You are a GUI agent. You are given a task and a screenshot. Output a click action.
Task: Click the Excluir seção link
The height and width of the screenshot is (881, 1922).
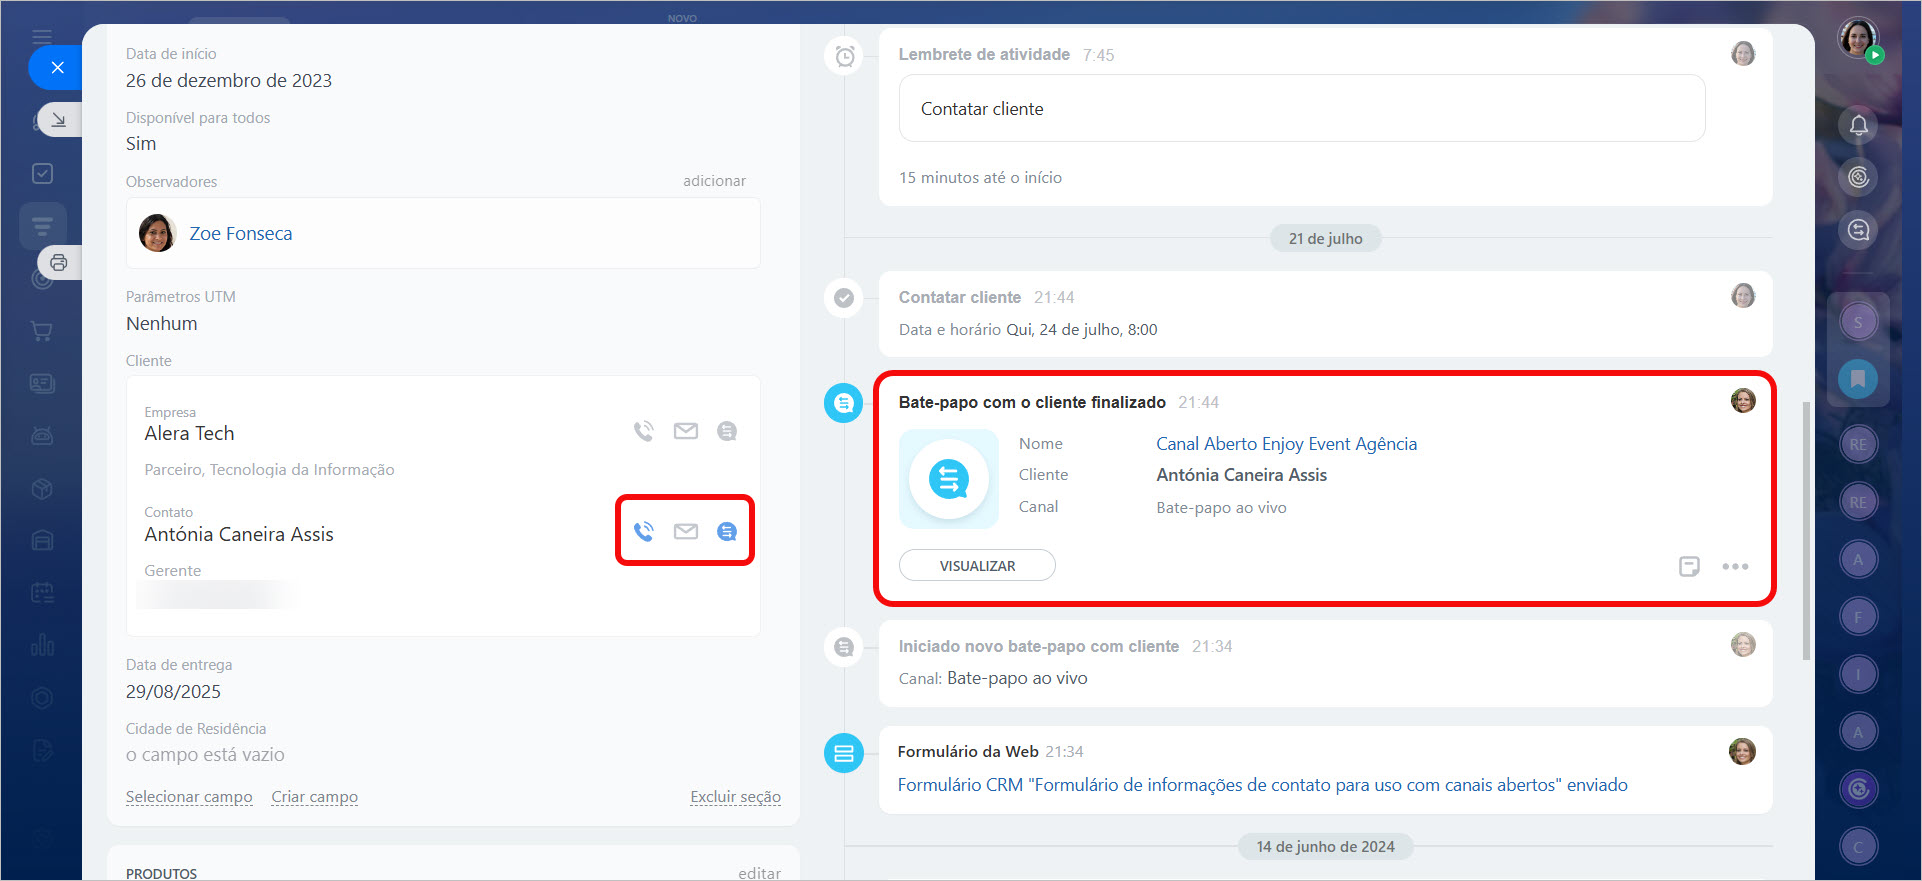735,797
